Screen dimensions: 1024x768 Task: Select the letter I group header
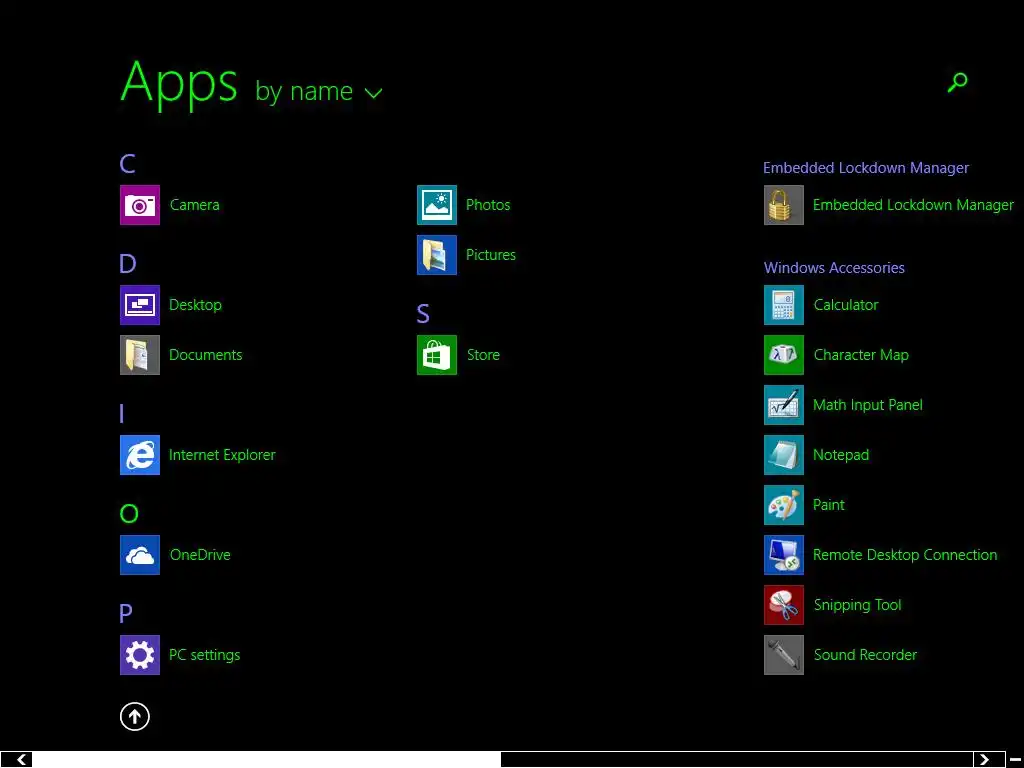pyautogui.click(x=121, y=413)
